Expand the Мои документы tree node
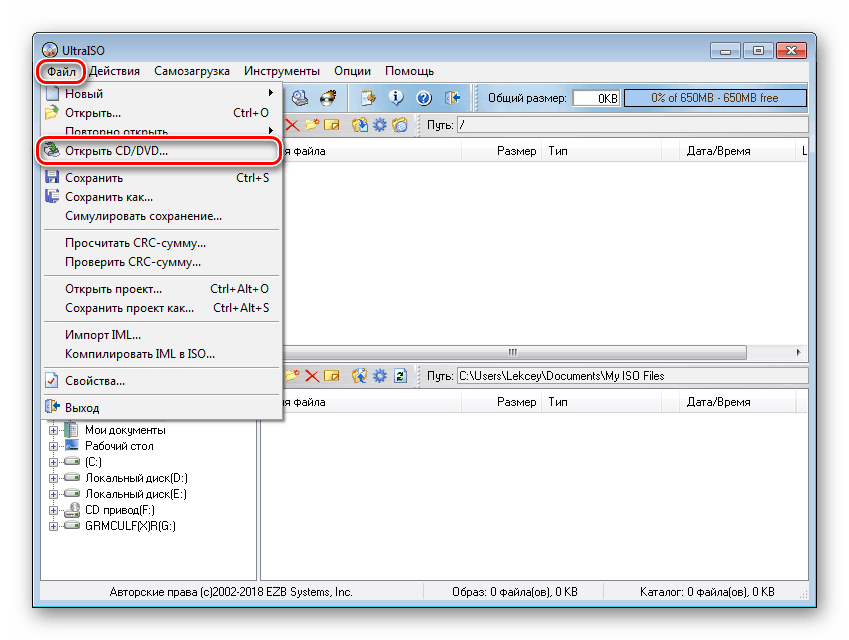 coord(53,430)
